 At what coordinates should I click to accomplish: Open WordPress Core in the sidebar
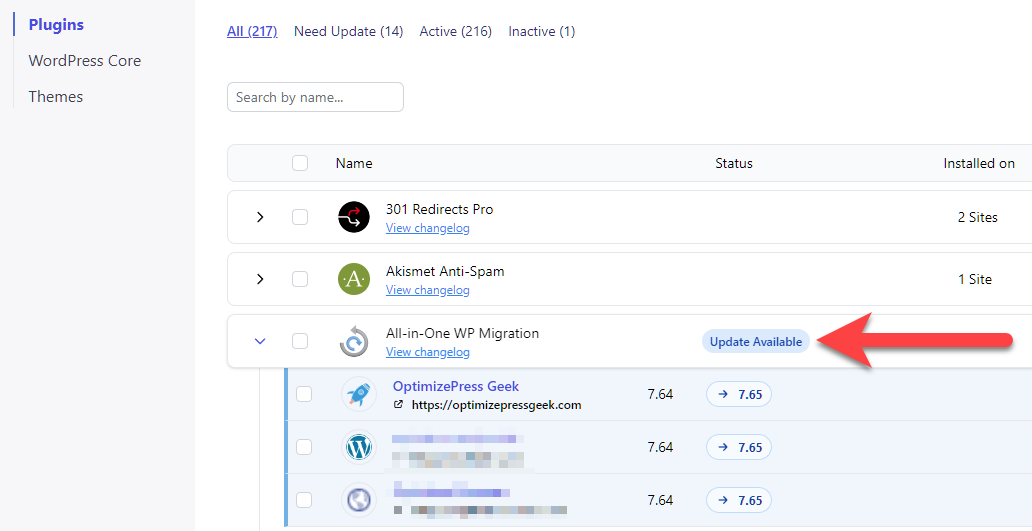pos(85,60)
